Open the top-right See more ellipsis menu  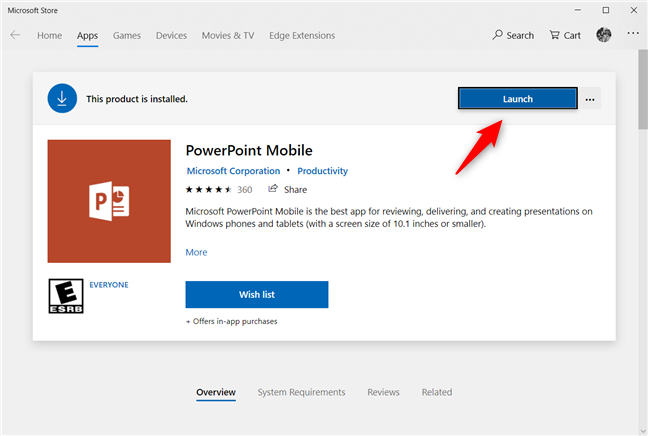pyautogui.click(x=632, y=35)
